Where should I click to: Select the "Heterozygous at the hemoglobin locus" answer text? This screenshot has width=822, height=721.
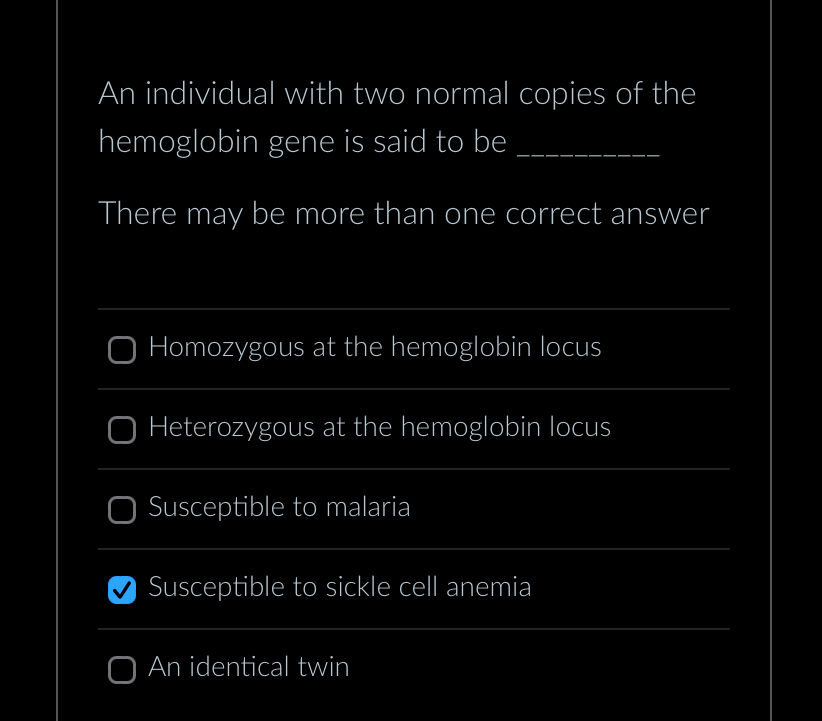tap(379, 429)
